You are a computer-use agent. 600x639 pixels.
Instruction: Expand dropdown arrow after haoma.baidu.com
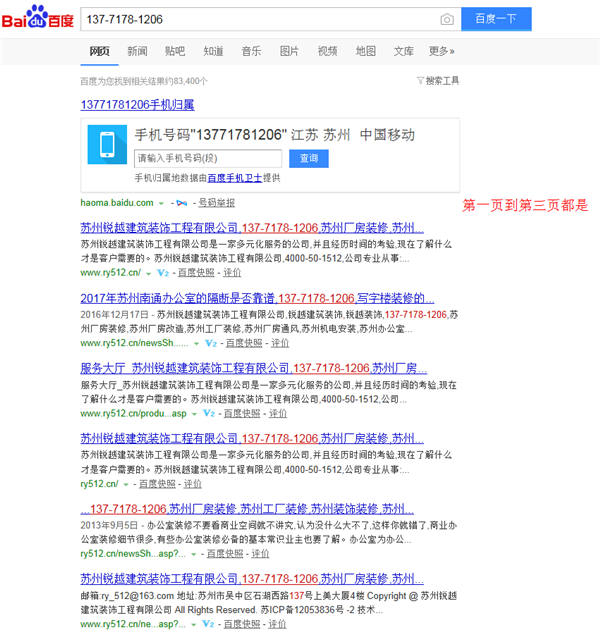coord(161,203)
